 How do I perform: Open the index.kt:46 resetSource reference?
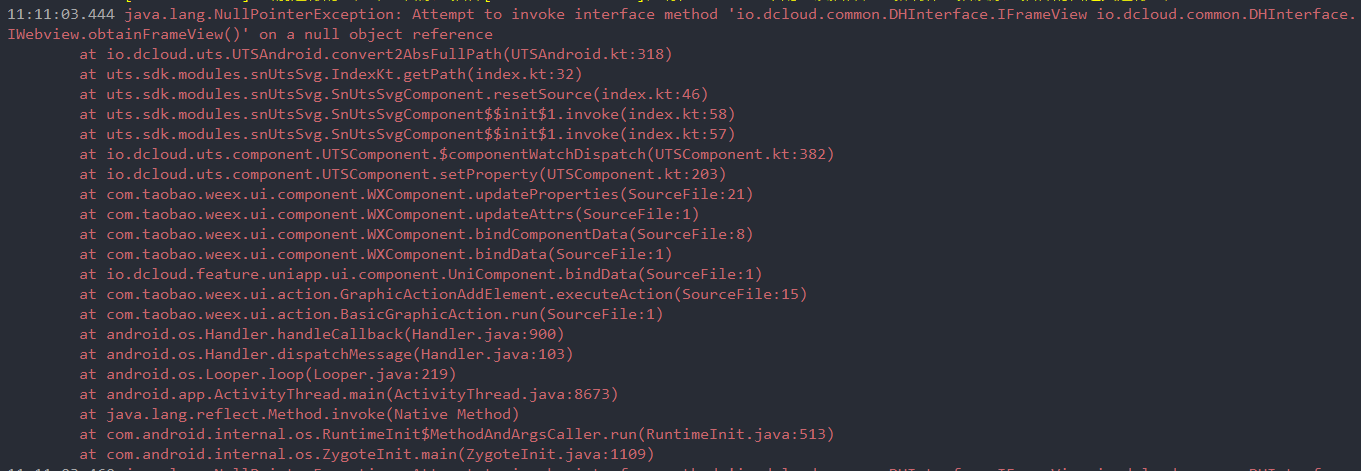pyautogui.click(x=651, y=94)
